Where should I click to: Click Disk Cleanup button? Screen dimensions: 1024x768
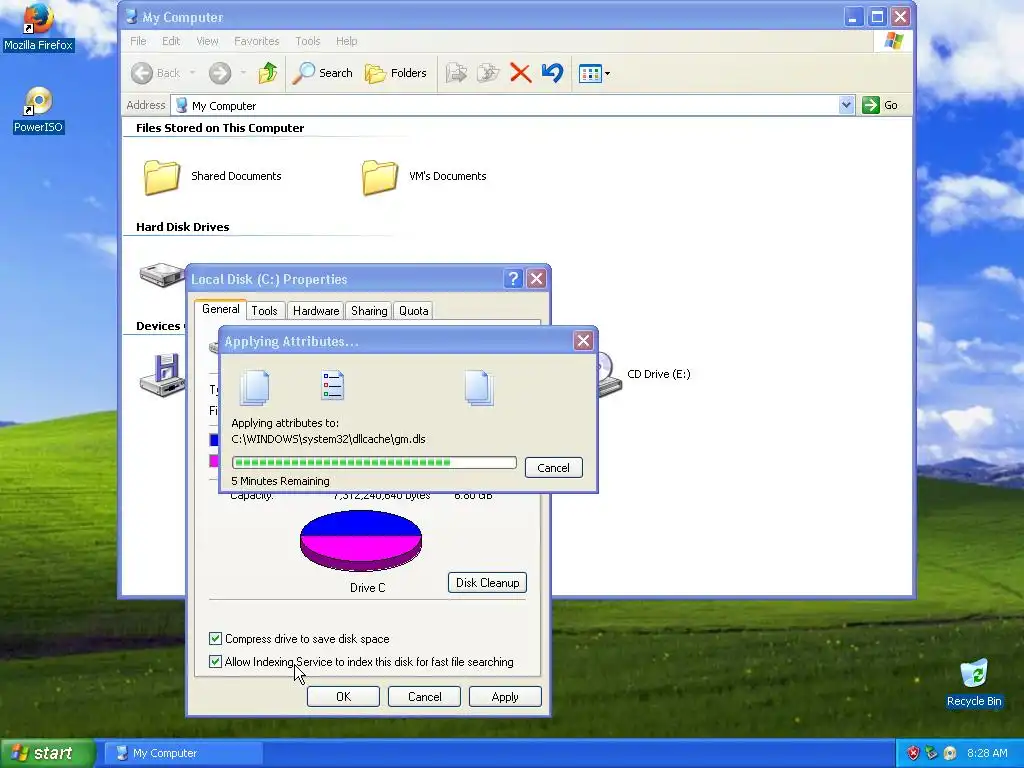[x=487, y=583]
